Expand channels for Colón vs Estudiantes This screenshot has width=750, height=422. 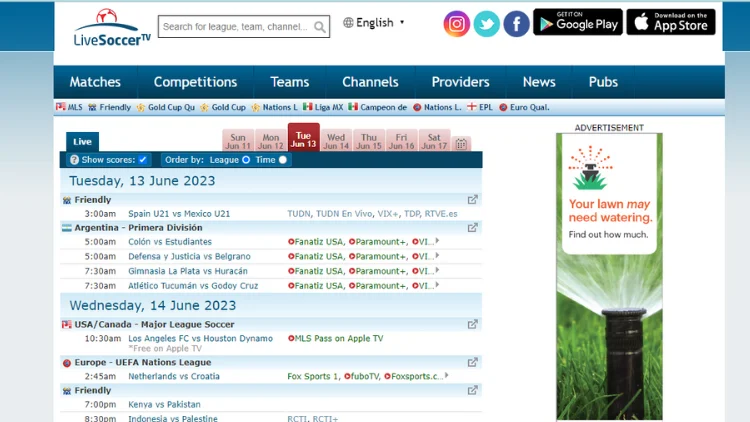pos(437,241)
